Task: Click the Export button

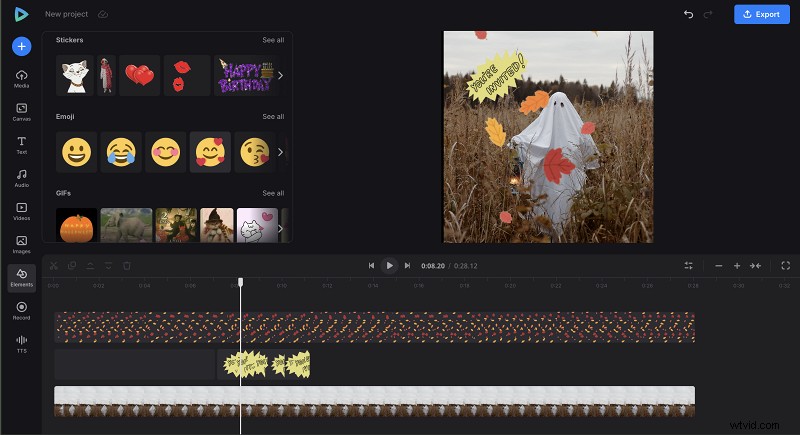Action: pyautogui.click(x=761, y=14)
